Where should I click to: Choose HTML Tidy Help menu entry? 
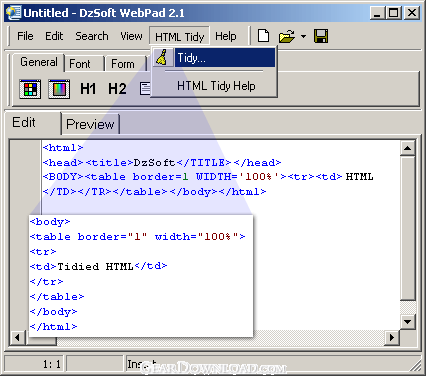[216, 86]
